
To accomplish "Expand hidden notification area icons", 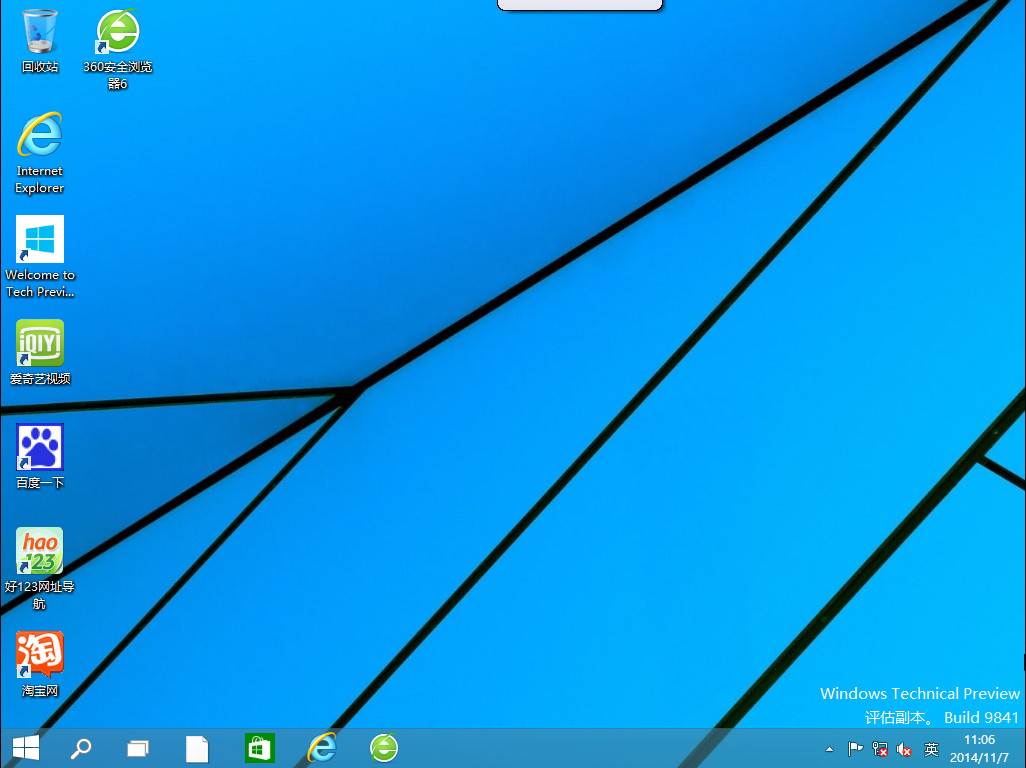I will pos(828,748).
